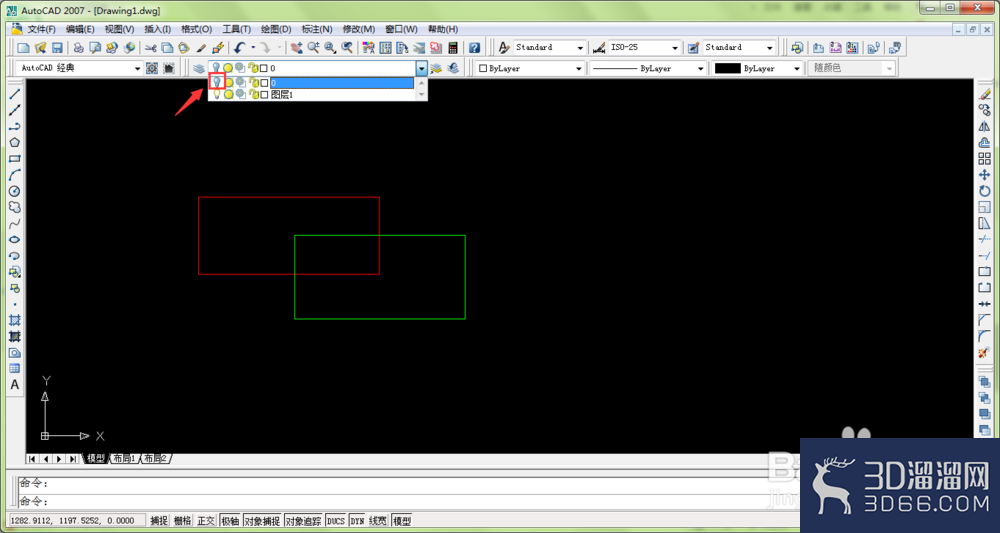Select the Circle draw tool
This screenshot has width=1000, height=533.
pyautogui.click(x=15, y=191)
